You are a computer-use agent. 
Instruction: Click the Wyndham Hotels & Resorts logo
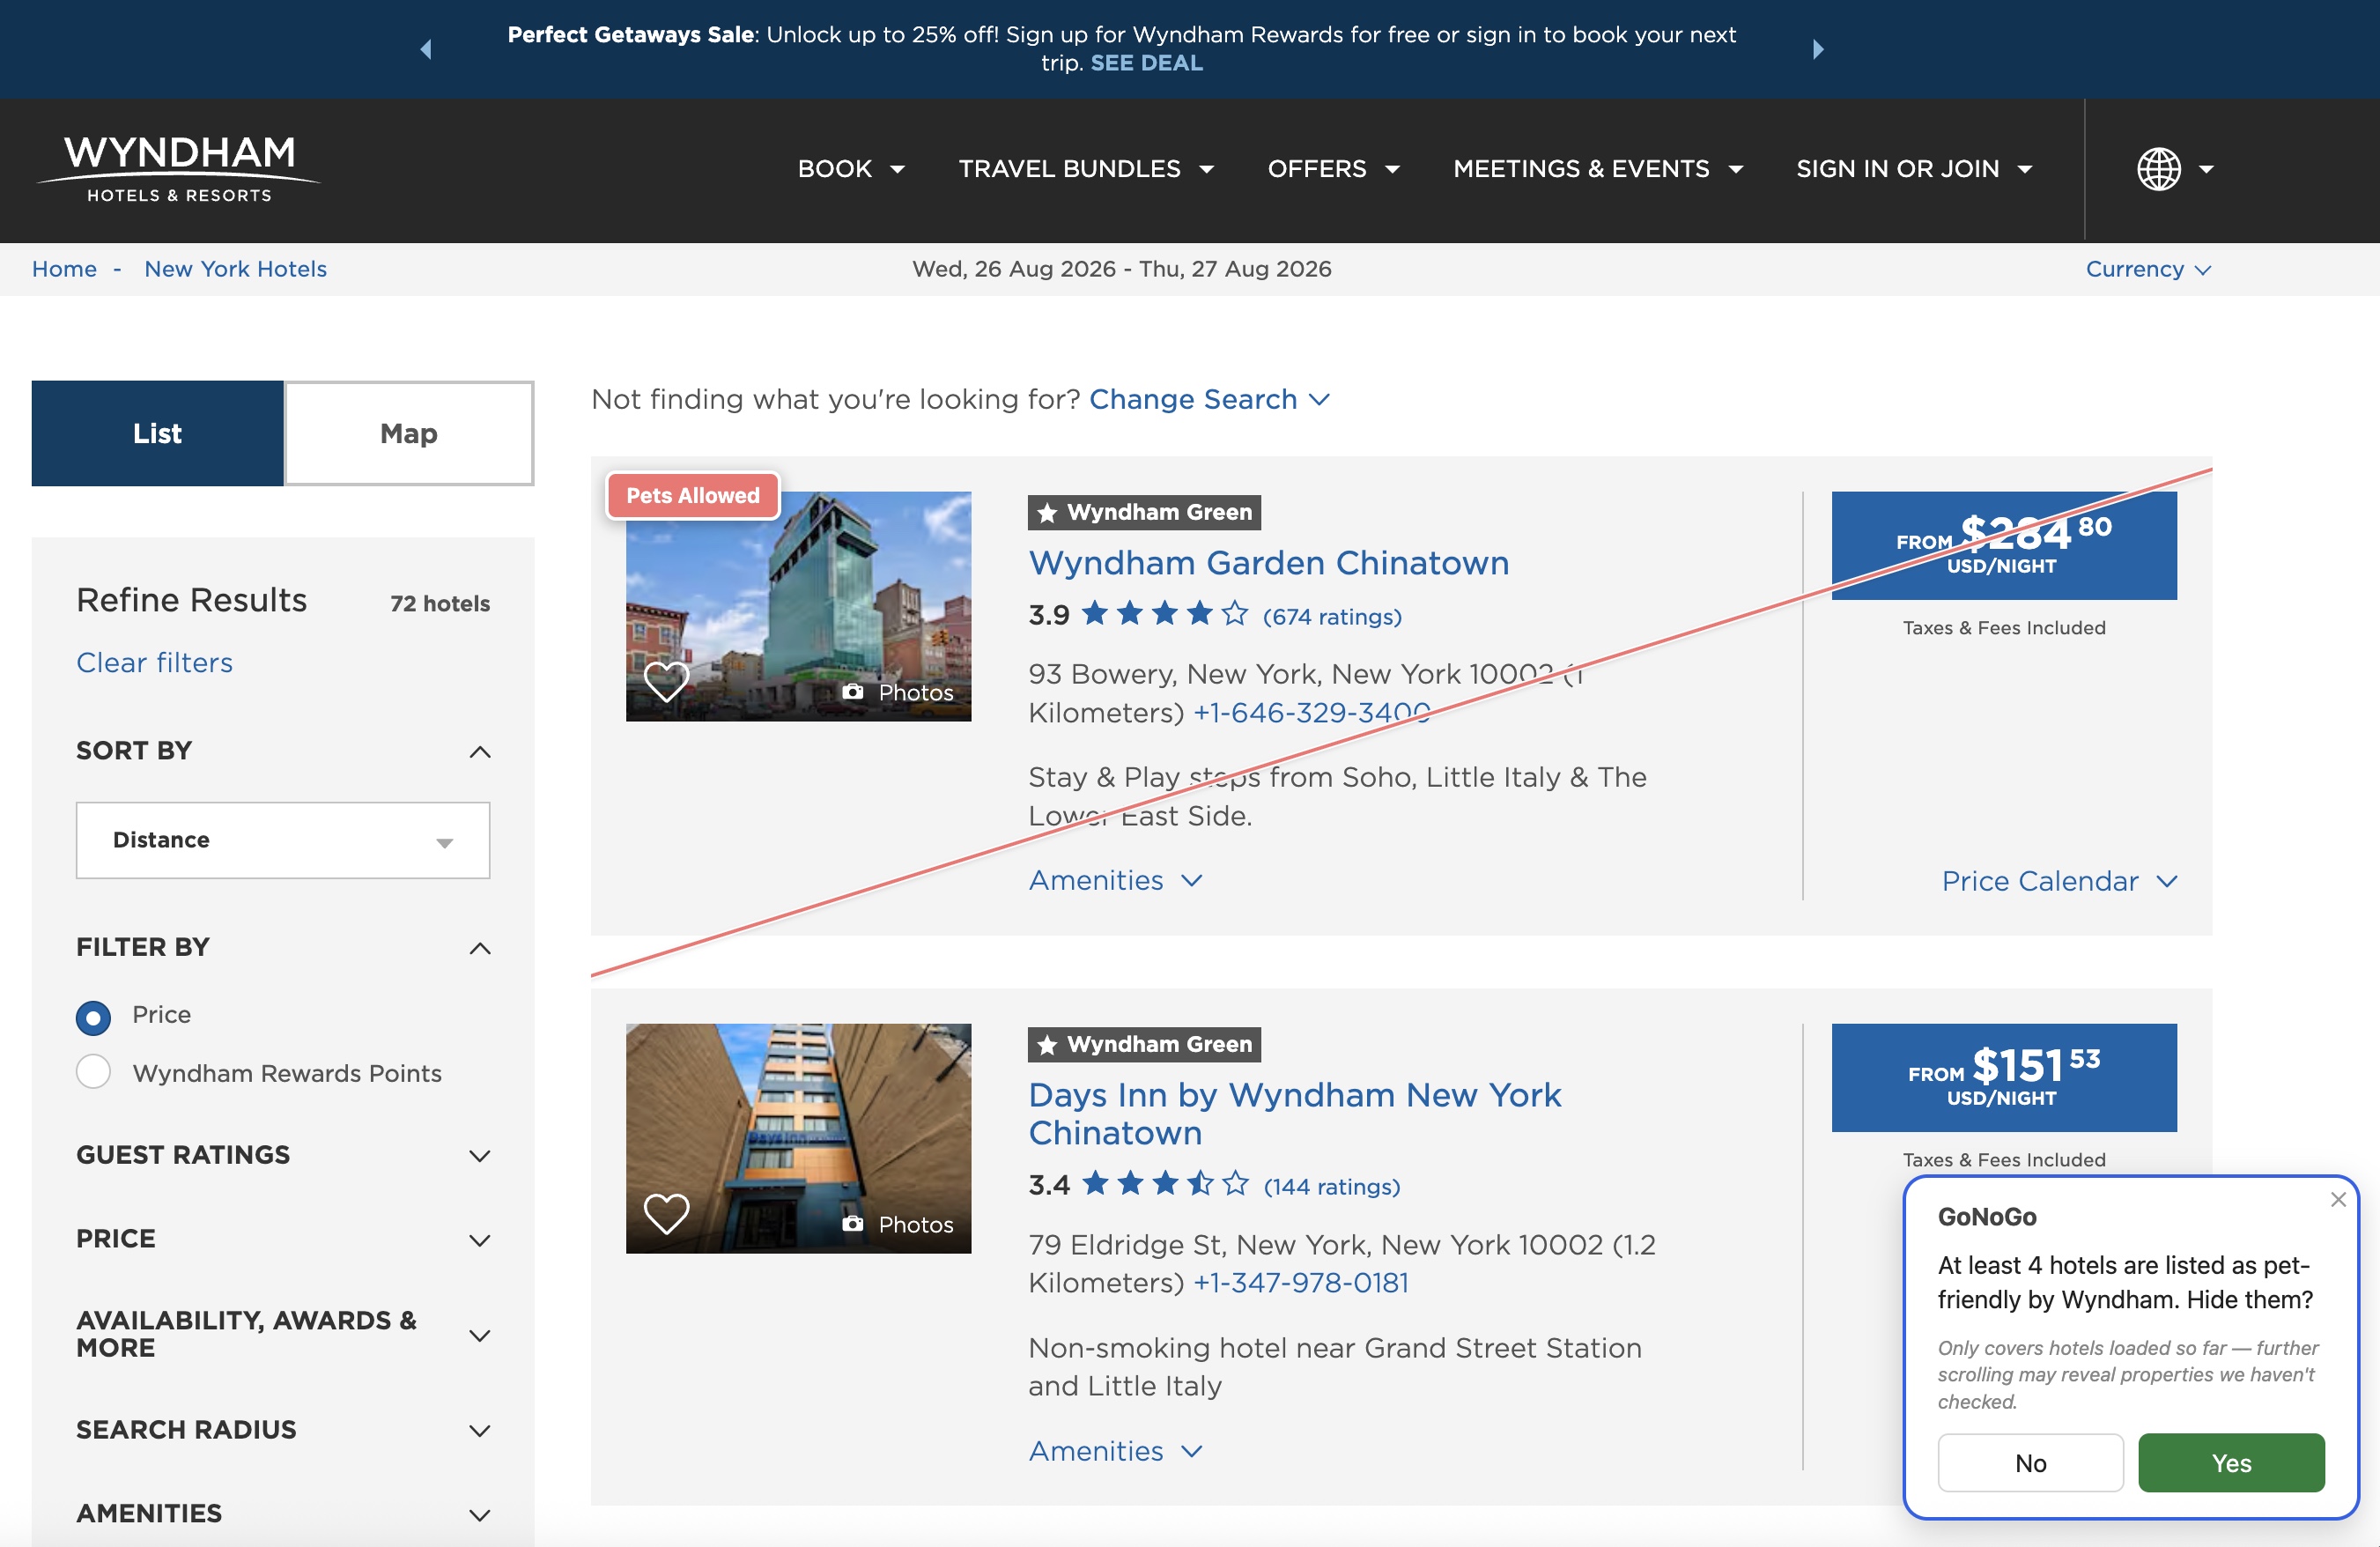click(x=179, y=169)
